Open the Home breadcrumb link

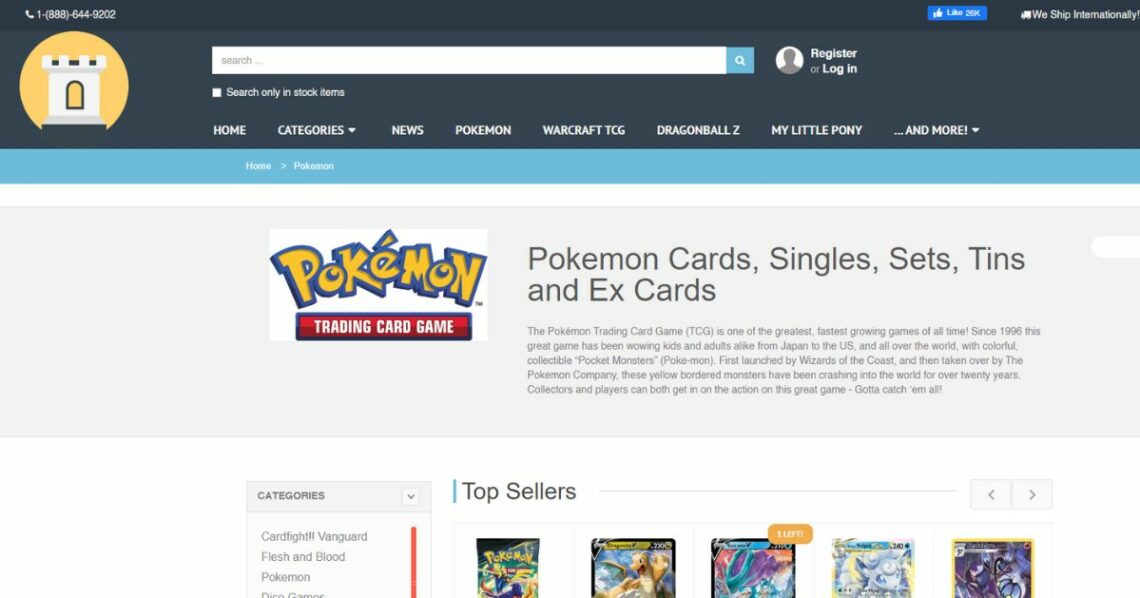[x=258, y=166]
